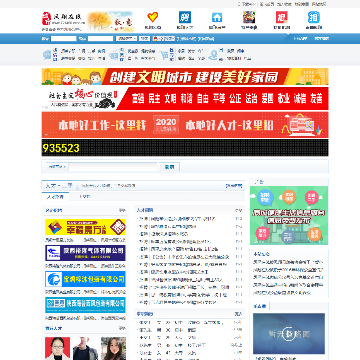The image size is (360, 360).
Task: Open the autumn leaves banner beside the logo
Action: [x=111, y=21]
